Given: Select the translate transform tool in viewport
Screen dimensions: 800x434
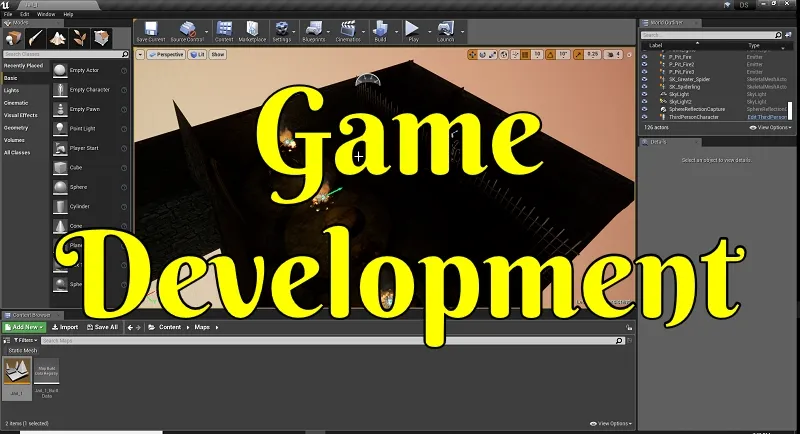Looking at the screenshot, I should (472, 55).
